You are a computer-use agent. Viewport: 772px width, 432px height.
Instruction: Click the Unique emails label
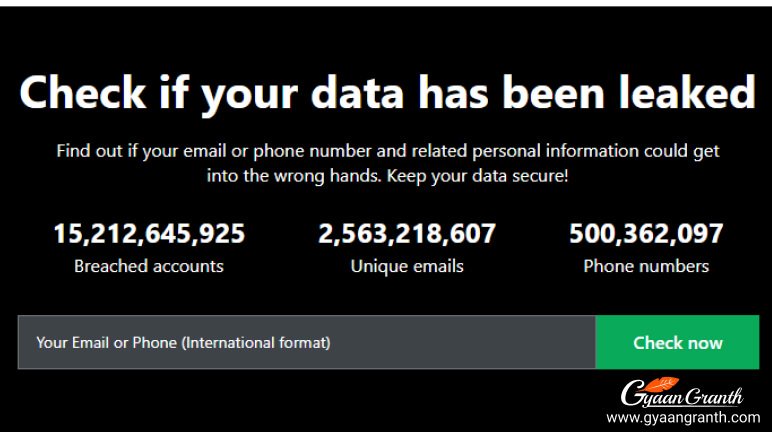pos(407,266)
